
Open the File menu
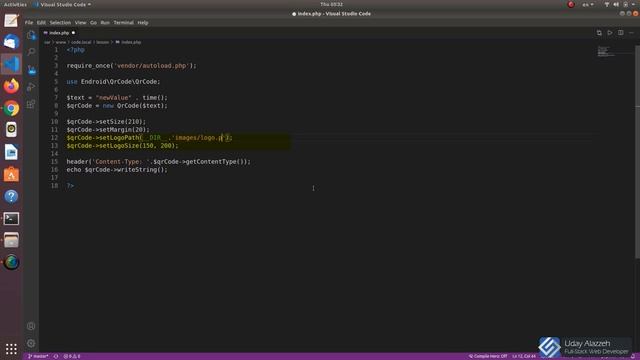[29, 22]
